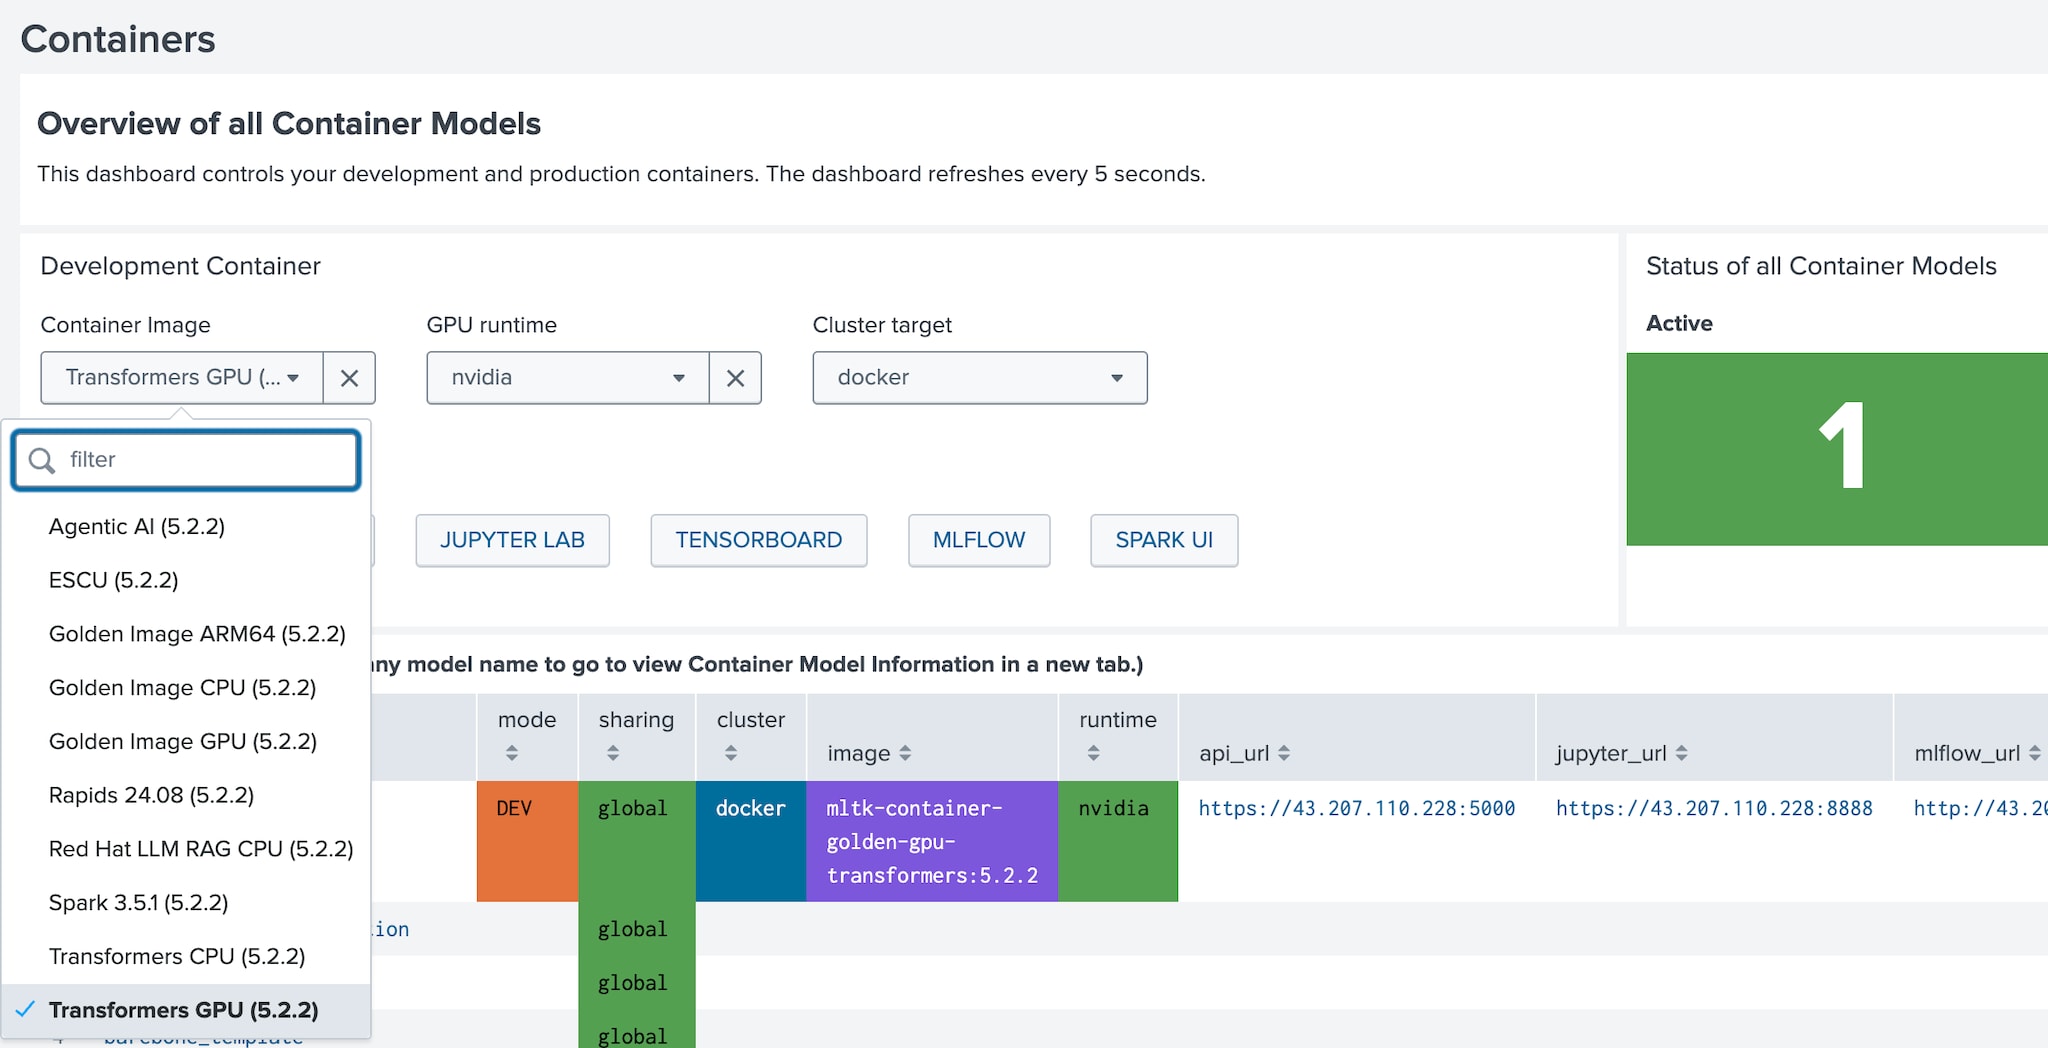The width and height of the screenshot is (2048, 1048).
Task: Pick Rapids 24.08 (5.2.2) image
Action: click(151, 795)
